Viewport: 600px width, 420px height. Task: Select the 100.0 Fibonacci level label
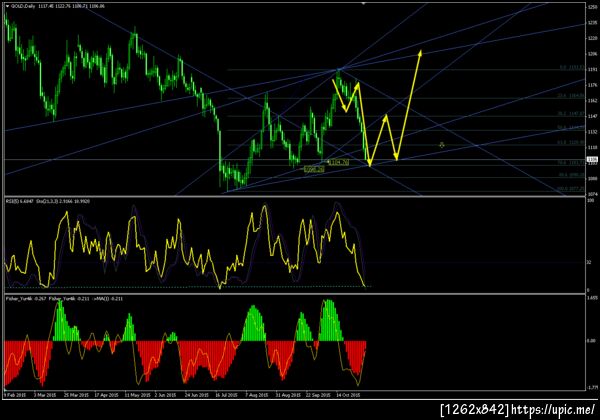pos(570,189)
